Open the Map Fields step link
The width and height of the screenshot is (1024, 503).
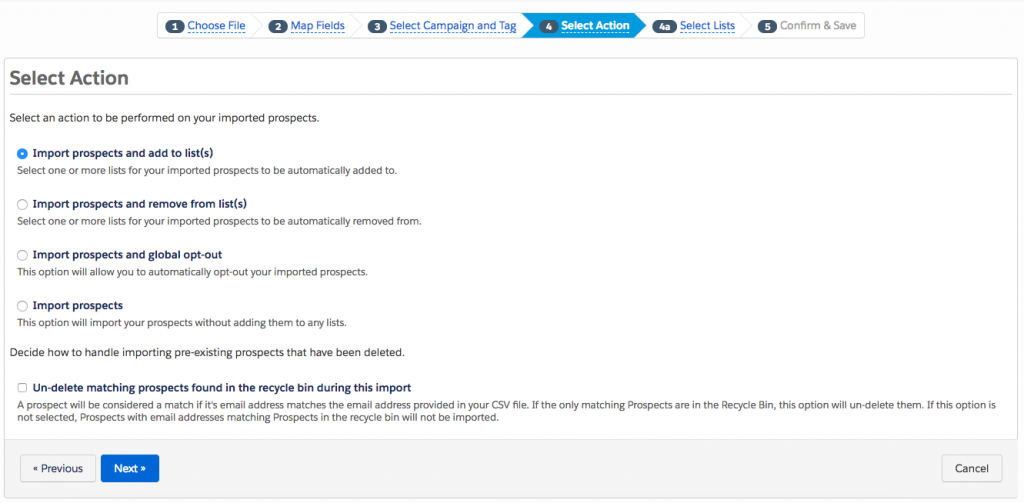click(x=318, y=26)
